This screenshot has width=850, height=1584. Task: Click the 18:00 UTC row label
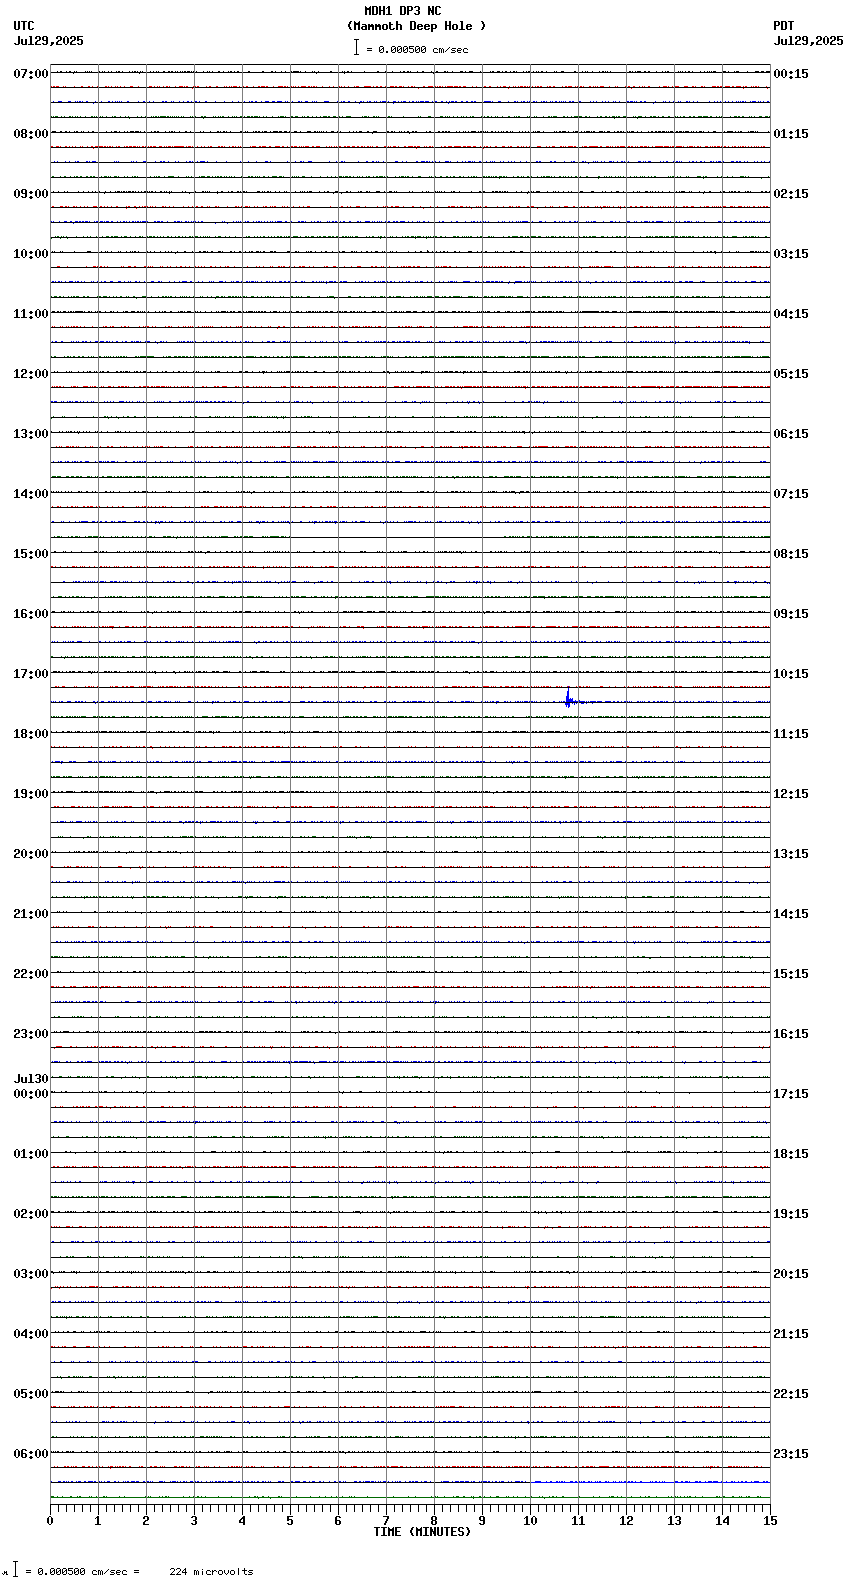(x=31, y=734)
